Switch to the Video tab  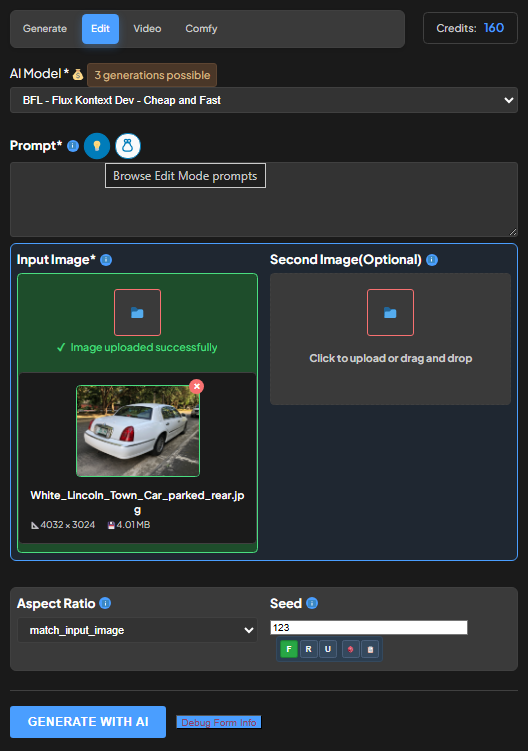pyautogui.click(x=147, y=29)
